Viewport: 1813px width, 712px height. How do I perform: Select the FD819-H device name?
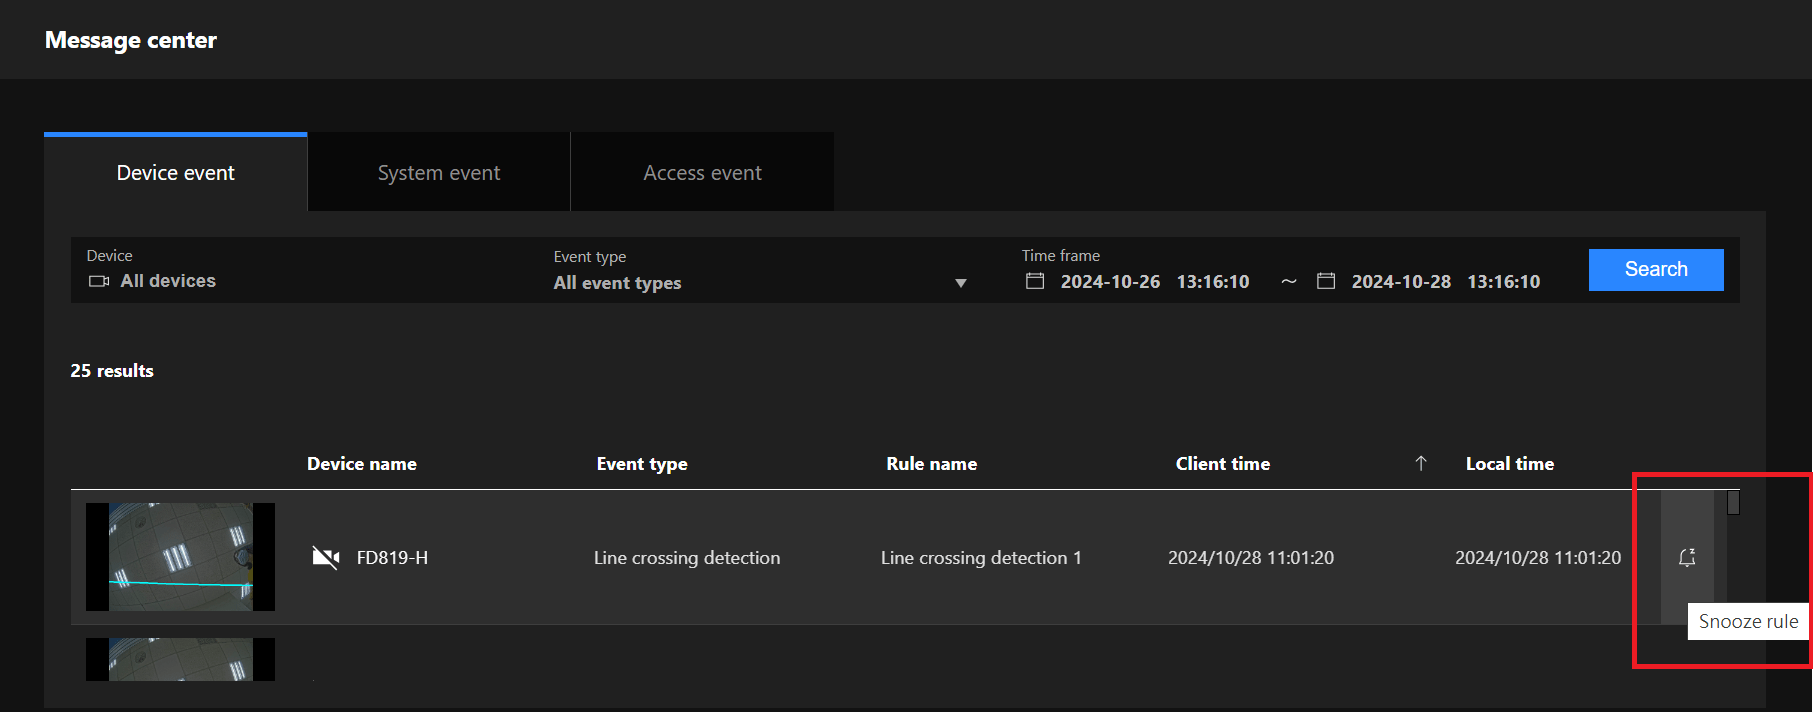[x=392, y=558]
